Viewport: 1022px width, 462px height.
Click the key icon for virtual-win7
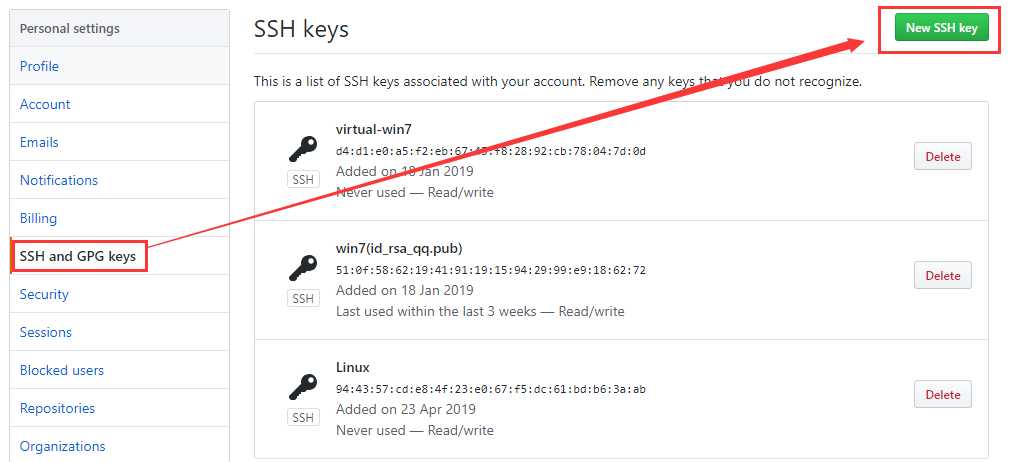coord(303,149)
